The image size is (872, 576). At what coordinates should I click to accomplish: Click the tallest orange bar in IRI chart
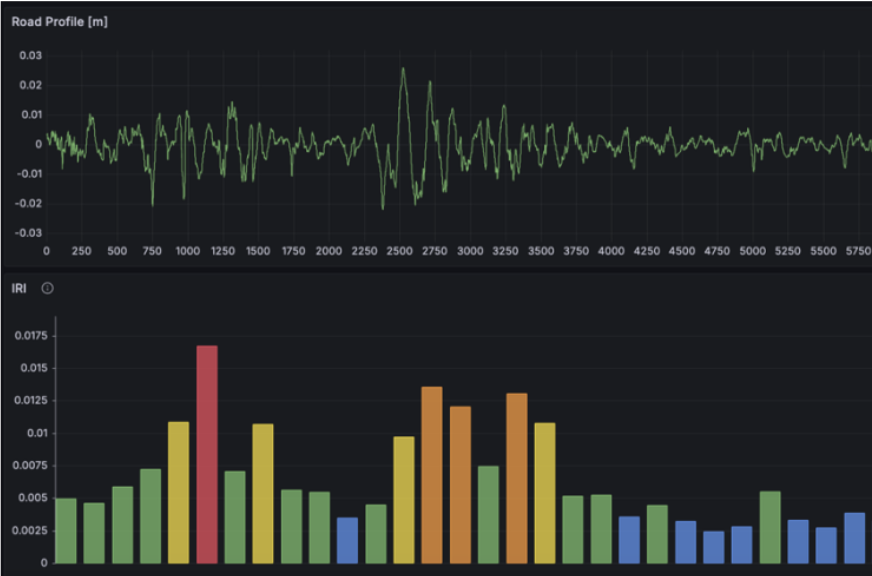[432, 474]
